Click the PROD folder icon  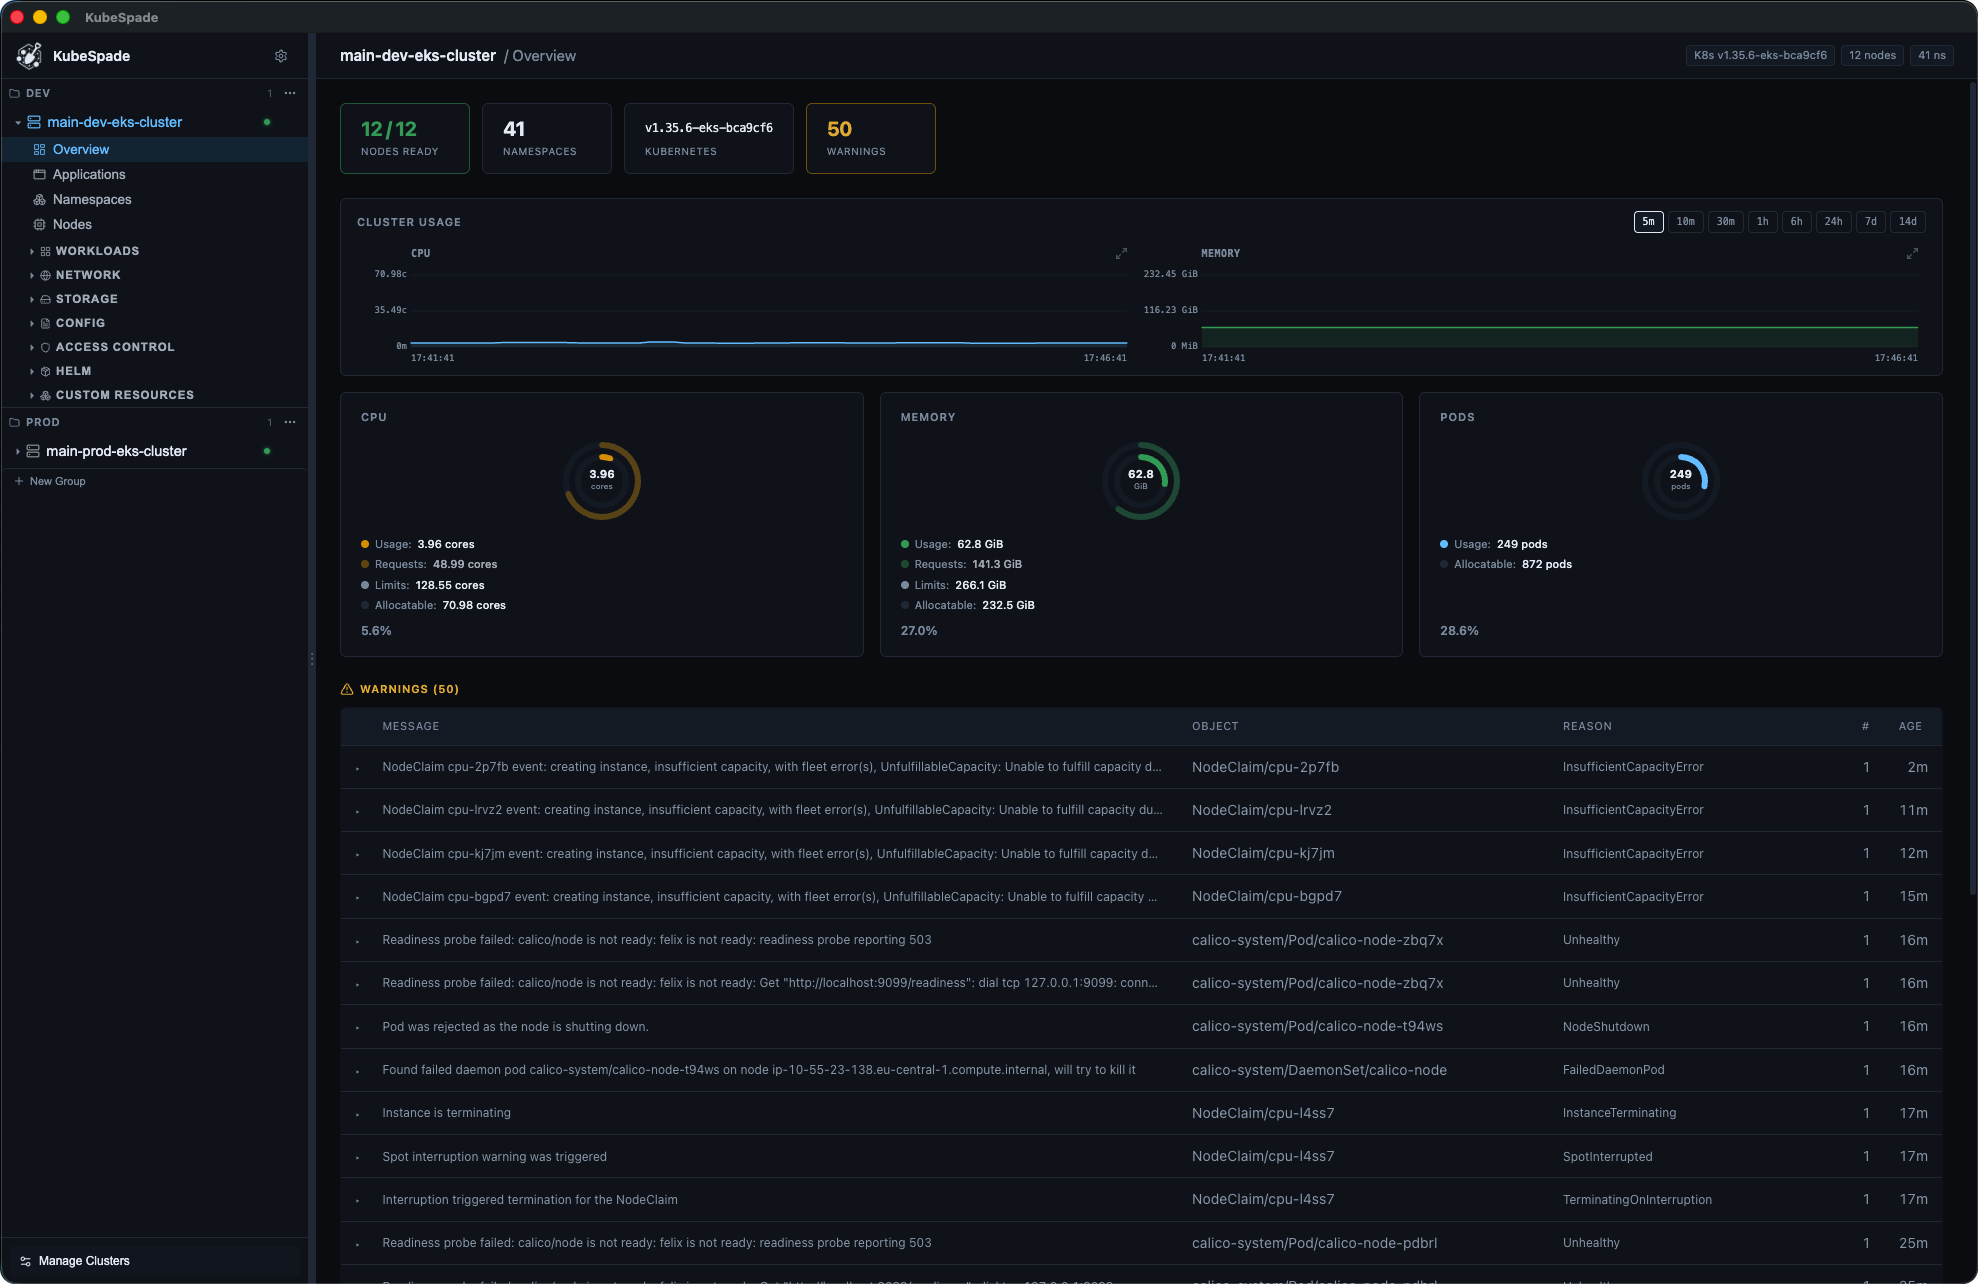pos(15,422)
